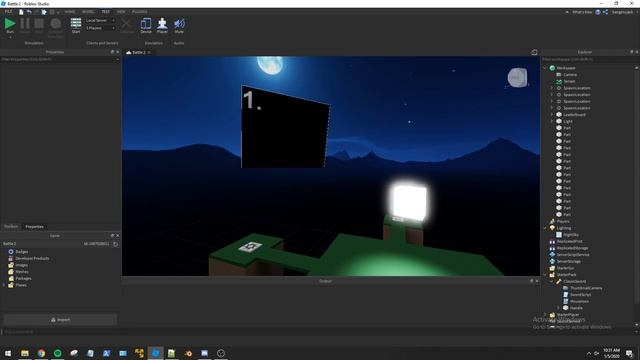
Task: Collapse the StarterPack node
Action: [545, 275]
